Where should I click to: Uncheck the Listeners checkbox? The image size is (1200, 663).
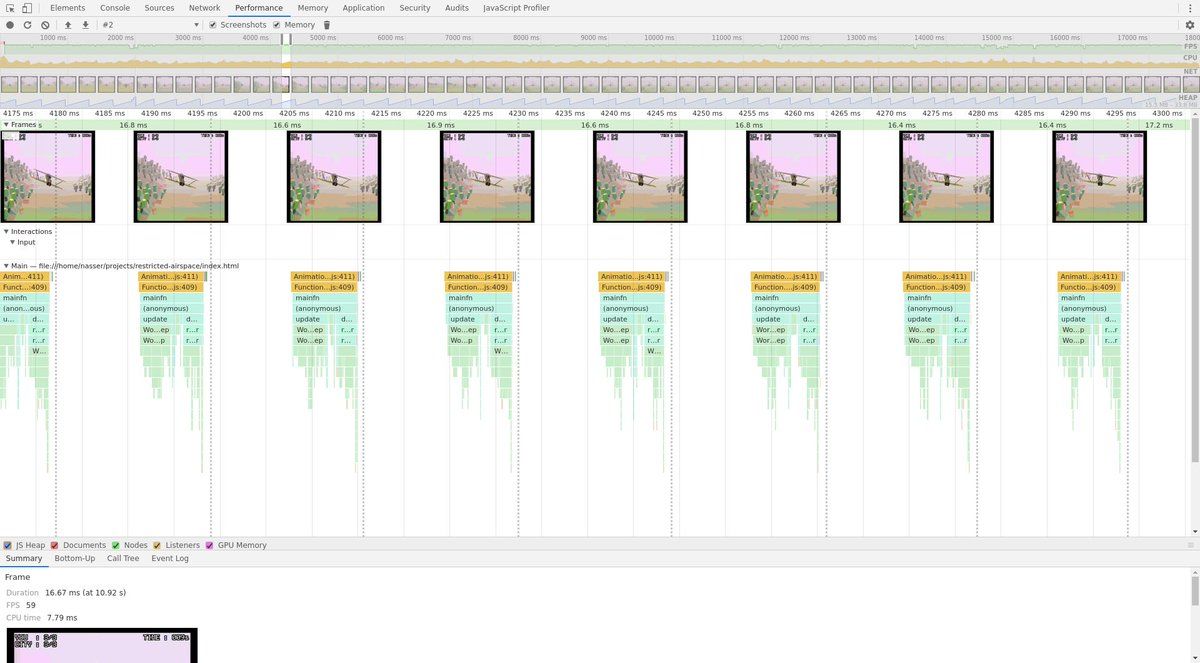point(157,546)
